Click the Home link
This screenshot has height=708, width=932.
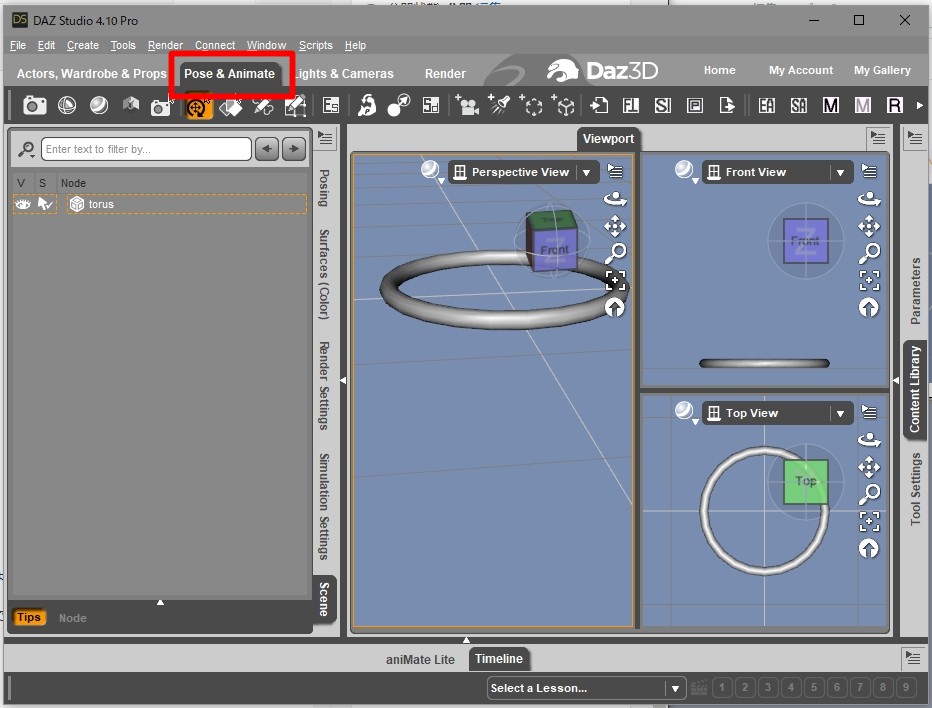(720, 70)
